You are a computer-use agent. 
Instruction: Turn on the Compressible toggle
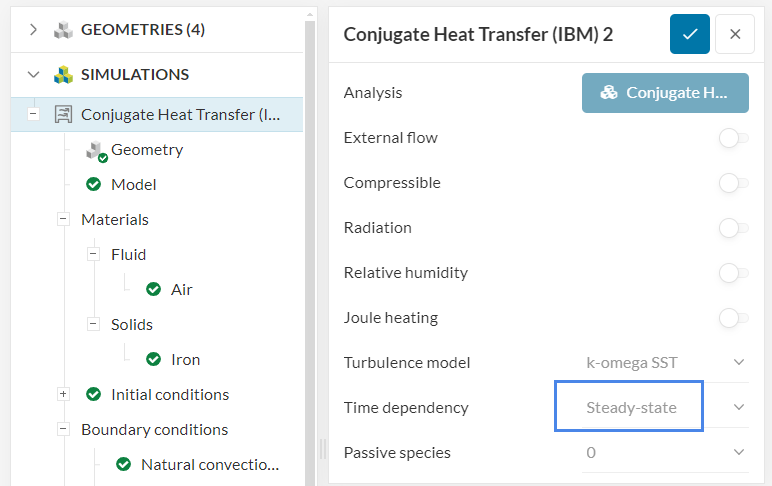(733, 183)
